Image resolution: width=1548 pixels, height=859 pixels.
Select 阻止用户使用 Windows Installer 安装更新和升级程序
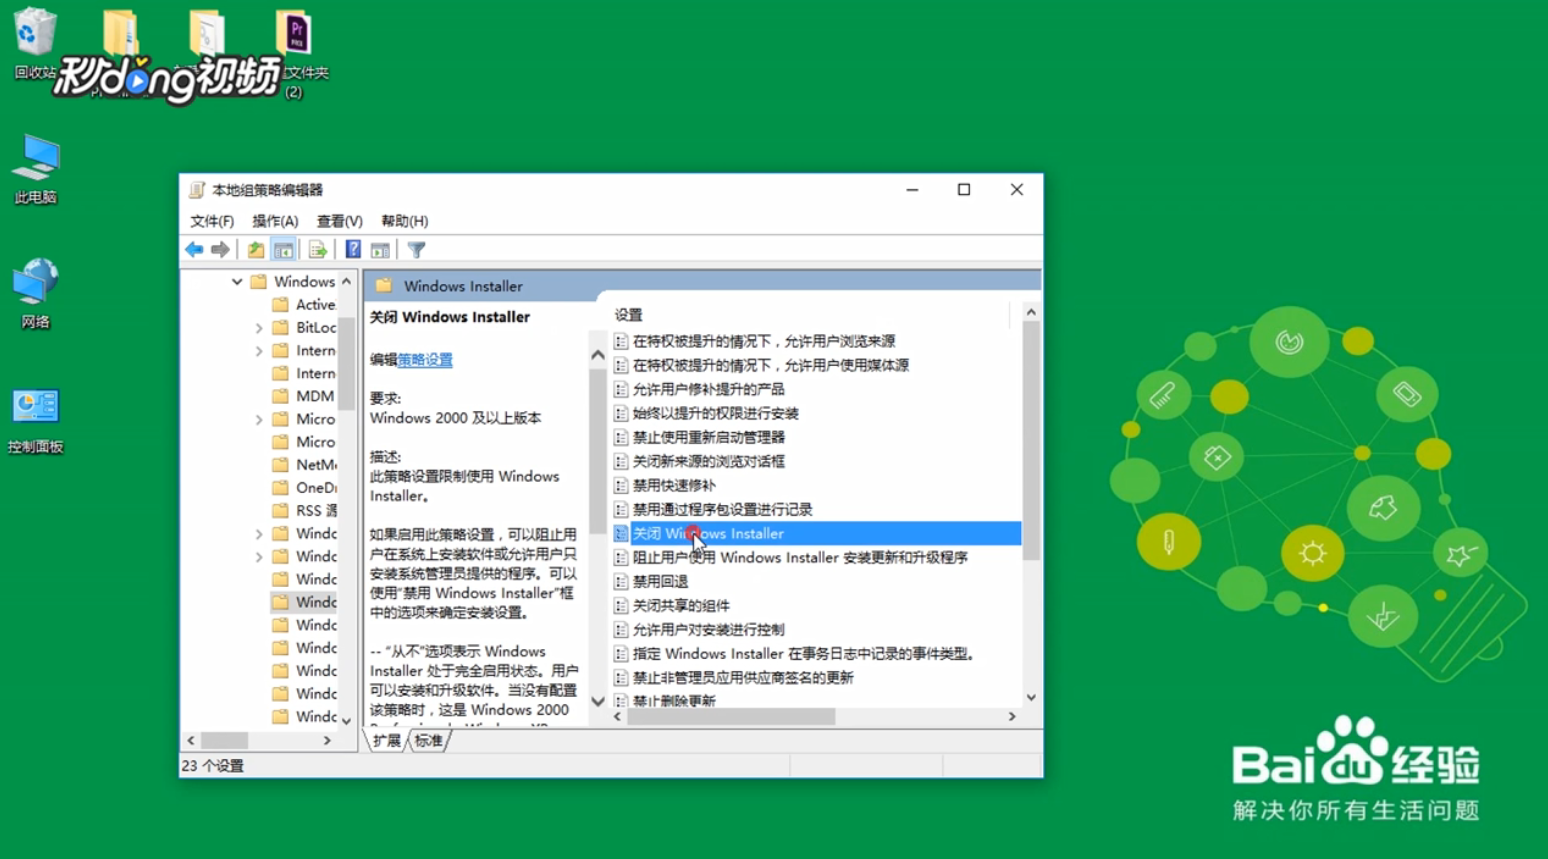(x=800, y=557)
